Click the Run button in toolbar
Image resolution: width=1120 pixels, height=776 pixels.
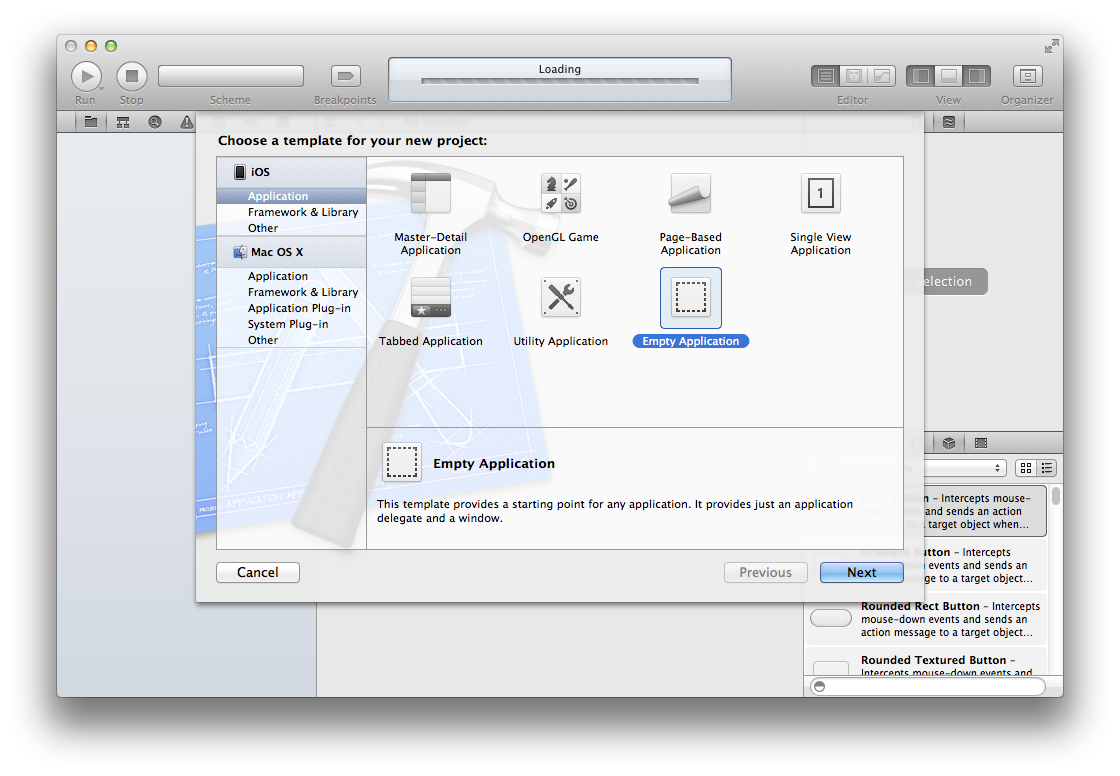pos(86,76)
